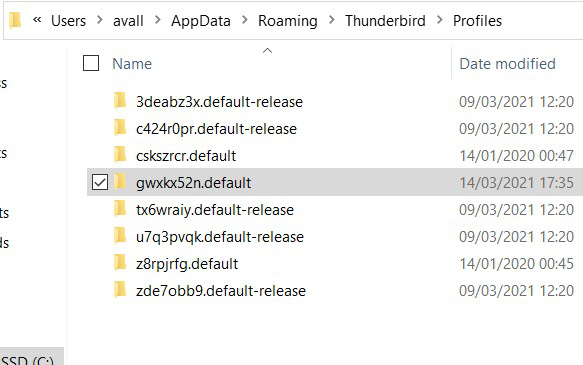
Task: Select the zde7obb9.default-release folder icon
Action: [x=120, y=290]
